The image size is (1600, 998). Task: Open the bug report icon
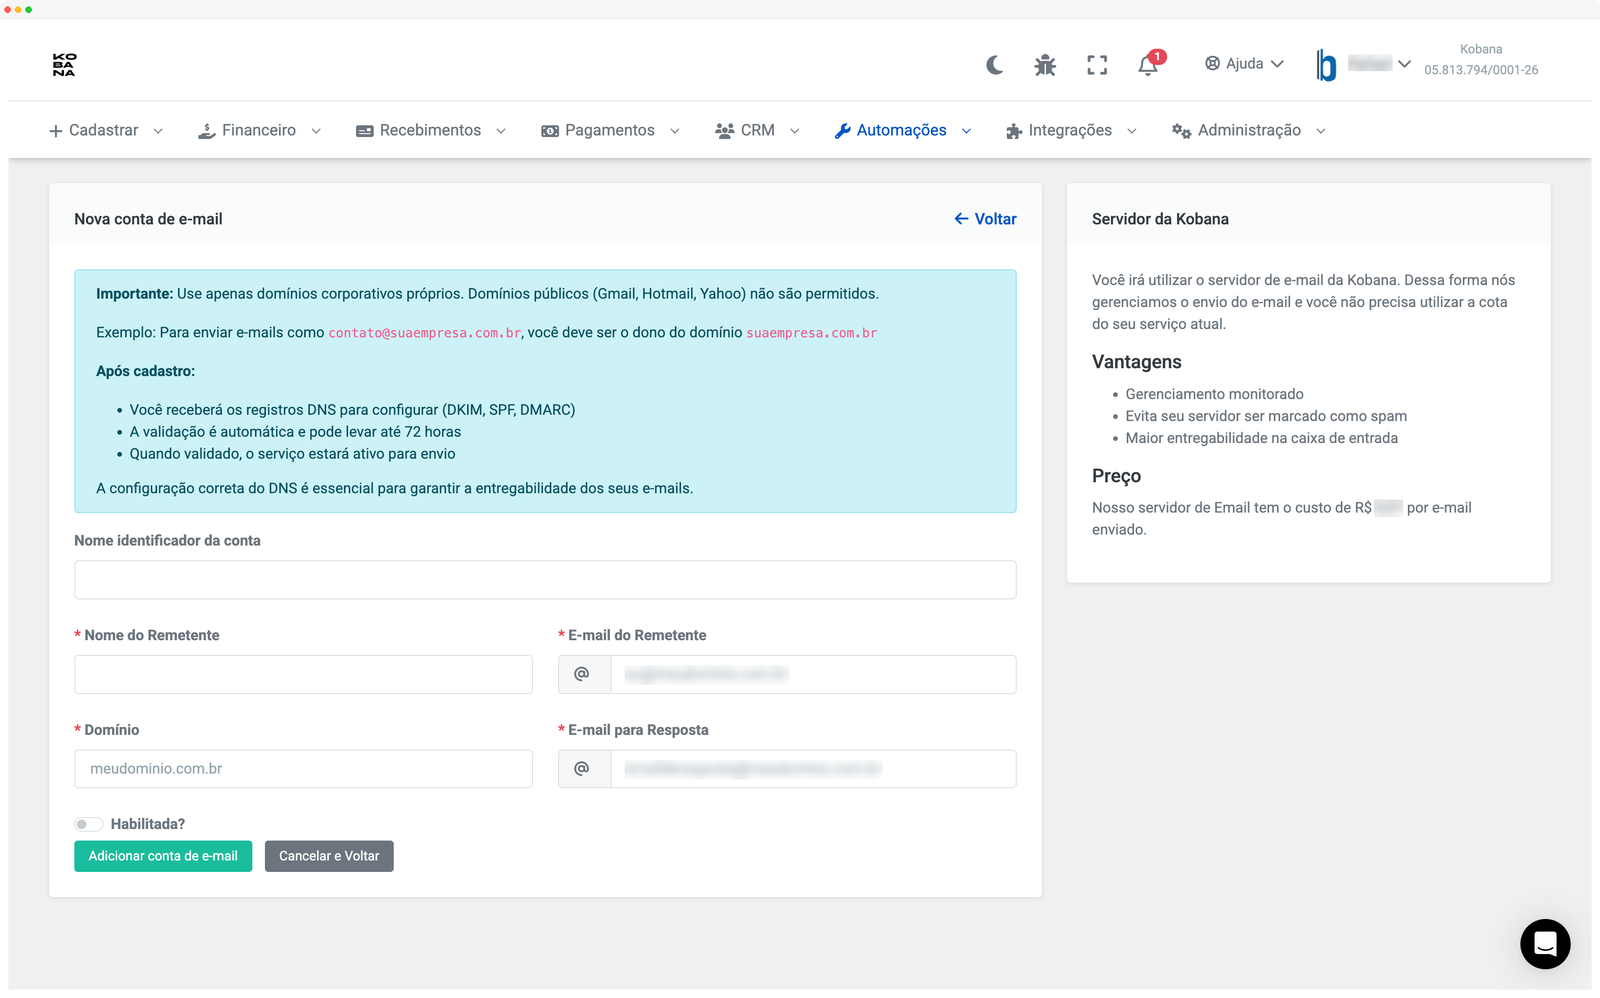pyautogui.click(x=1044, y=63)
